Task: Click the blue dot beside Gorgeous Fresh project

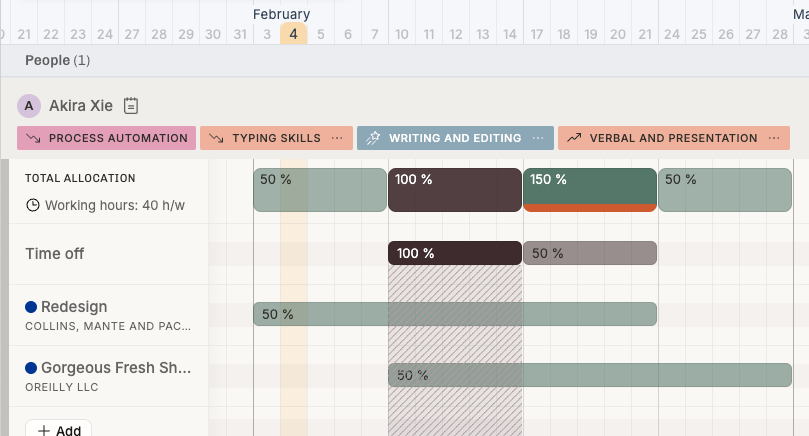Action: tap(31, 368)
